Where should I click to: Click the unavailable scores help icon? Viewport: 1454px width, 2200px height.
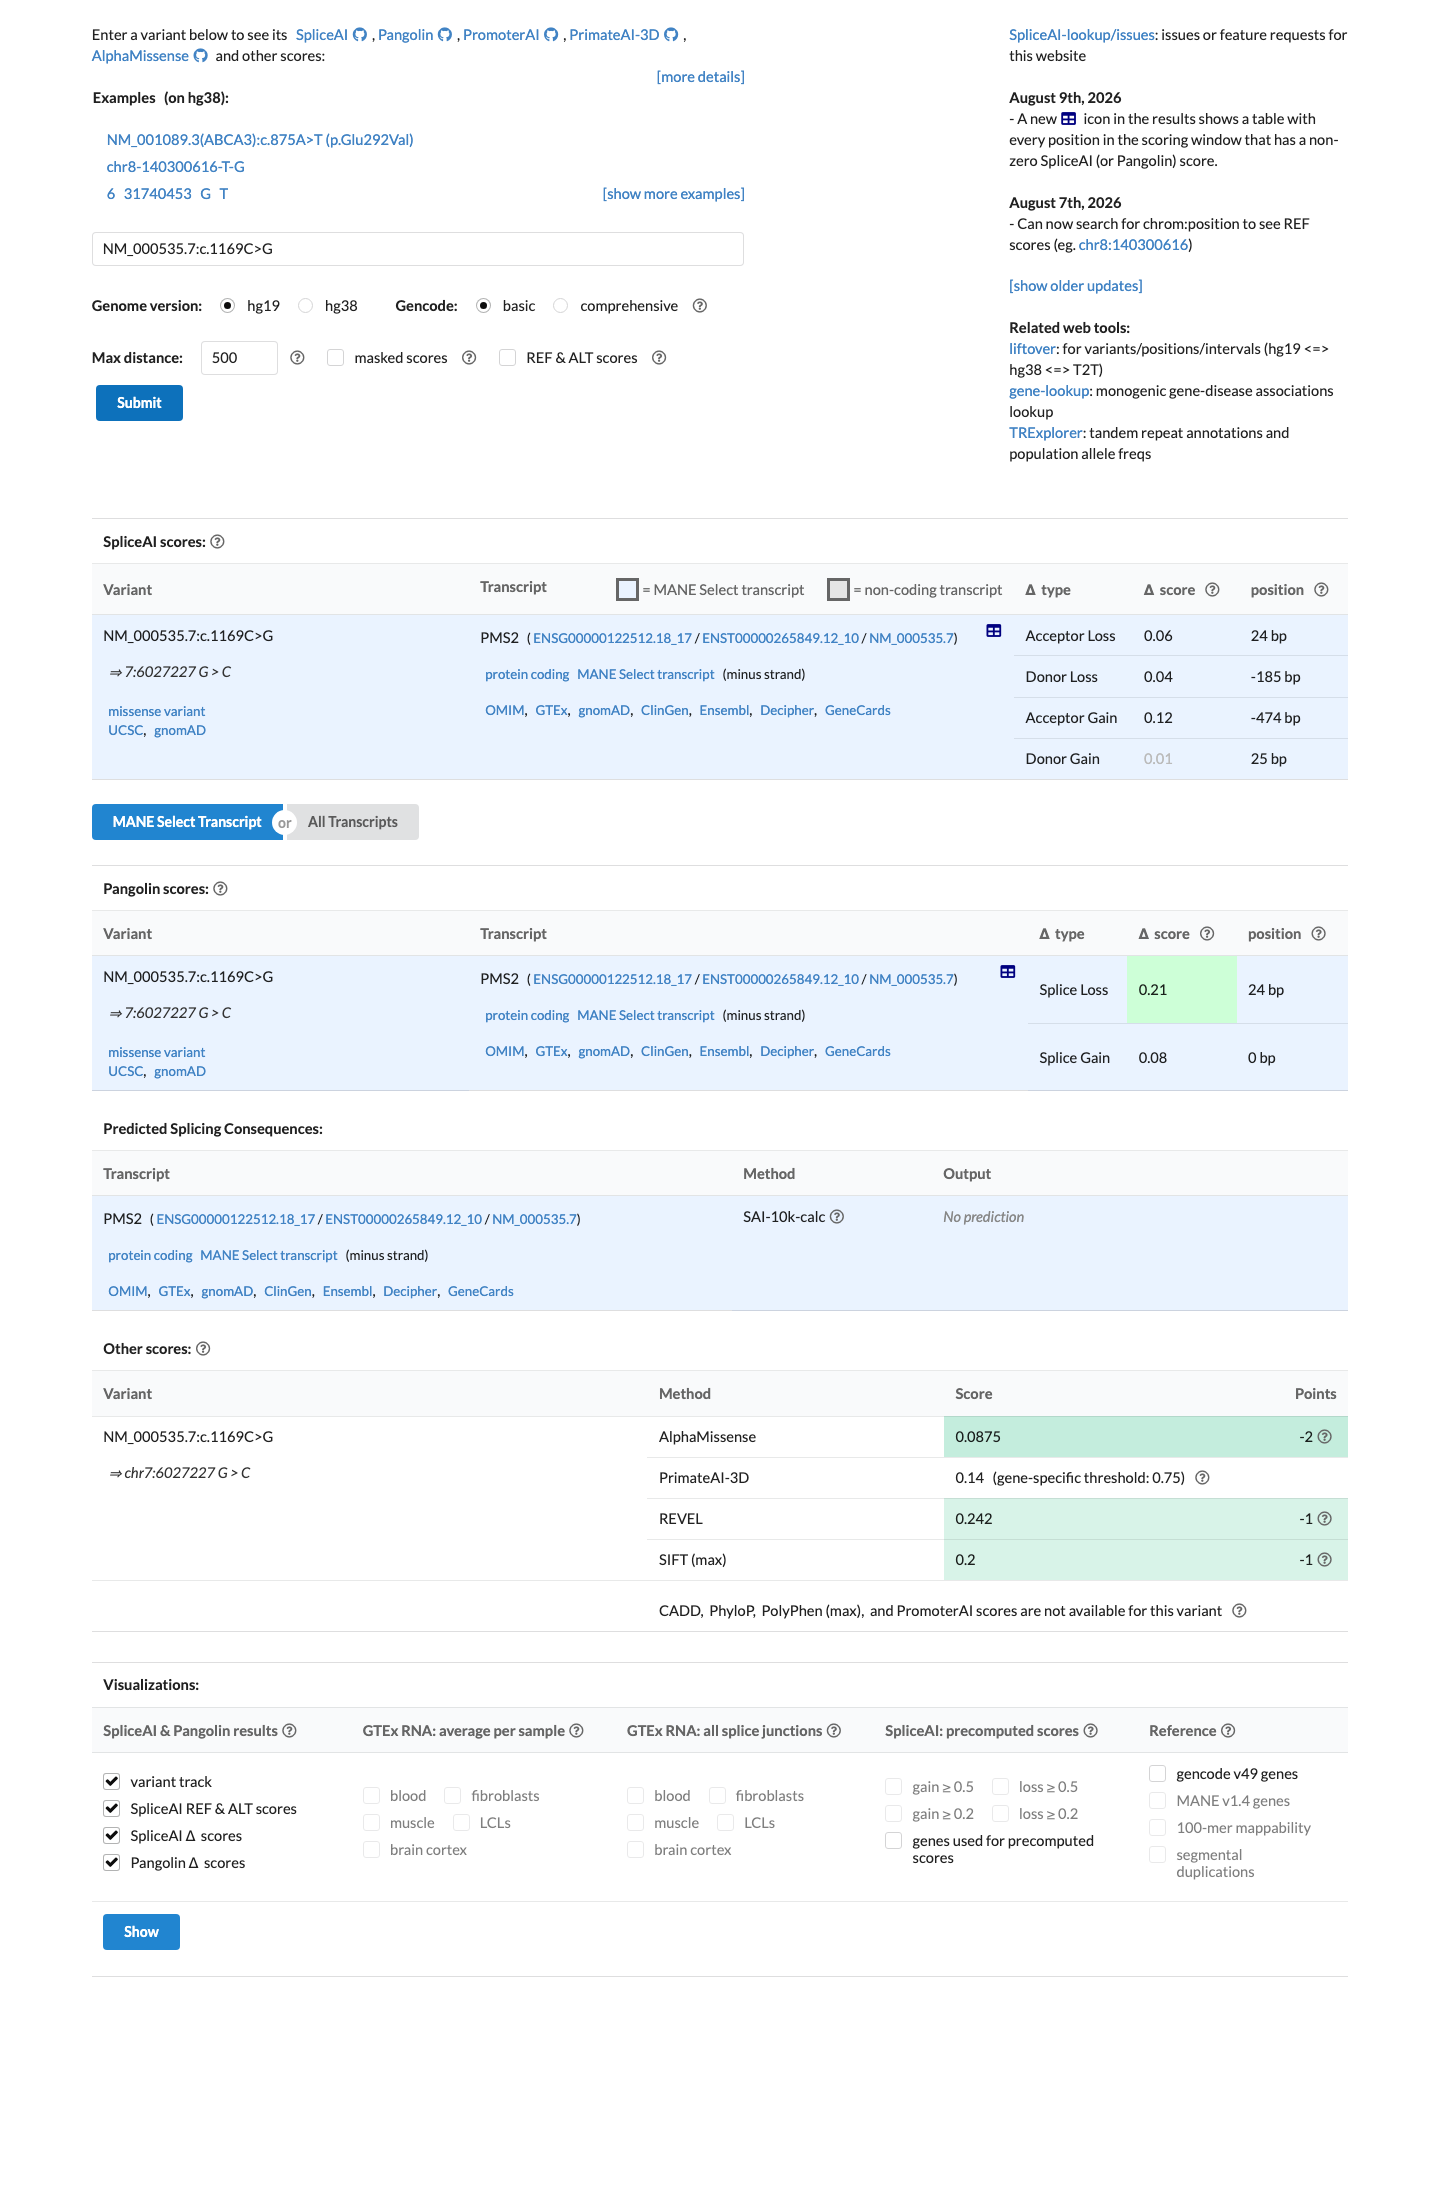point(1240,1611)
